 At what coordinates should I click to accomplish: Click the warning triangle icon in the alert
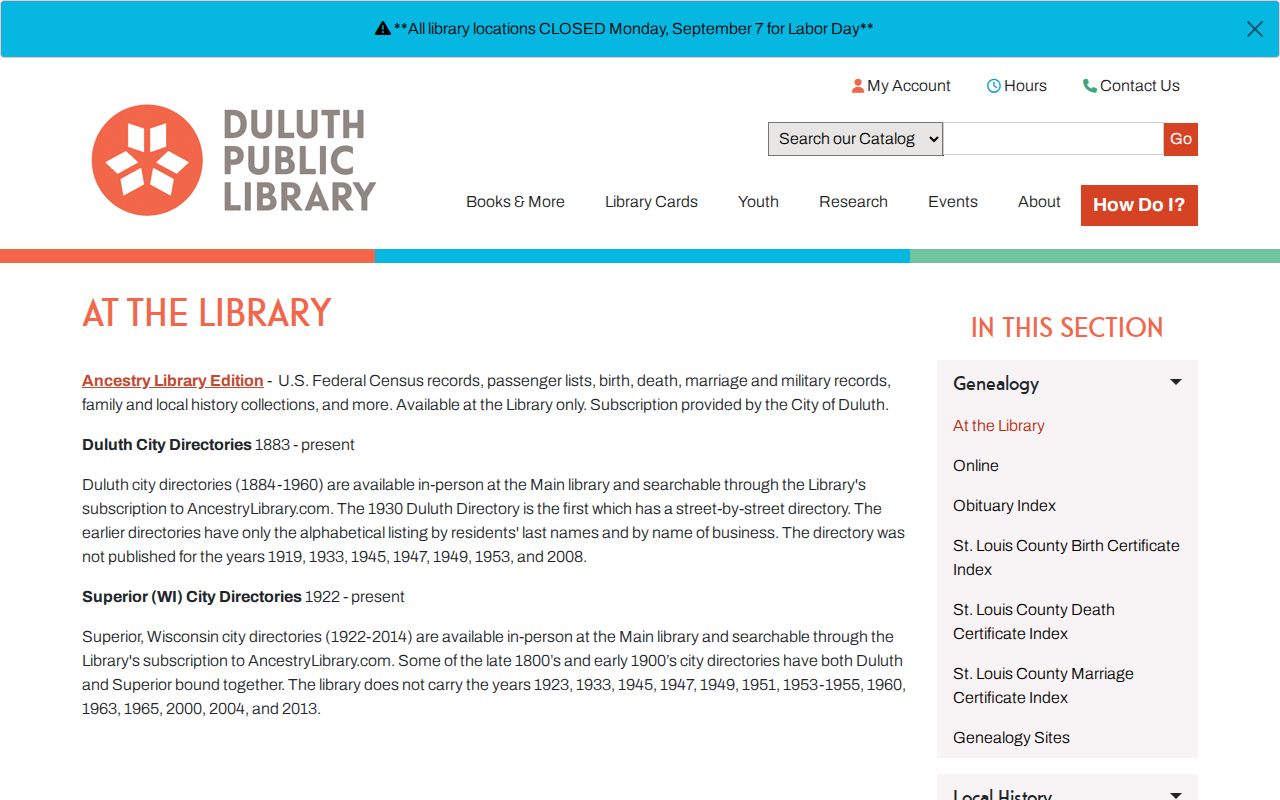click(382, 29)
